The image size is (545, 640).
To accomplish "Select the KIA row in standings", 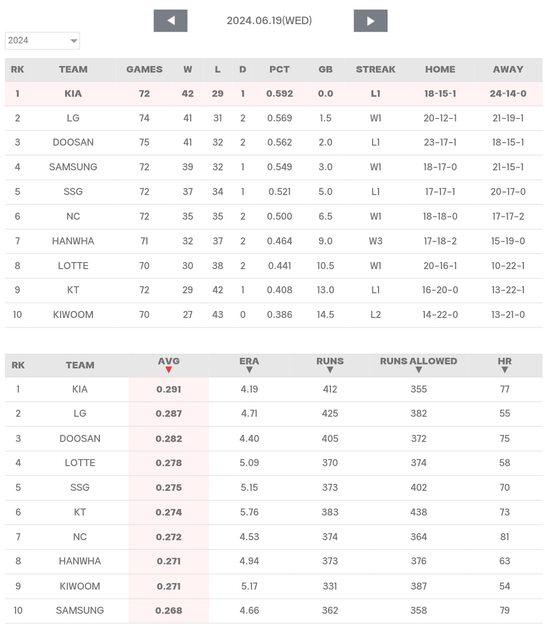I will (274, 93).
